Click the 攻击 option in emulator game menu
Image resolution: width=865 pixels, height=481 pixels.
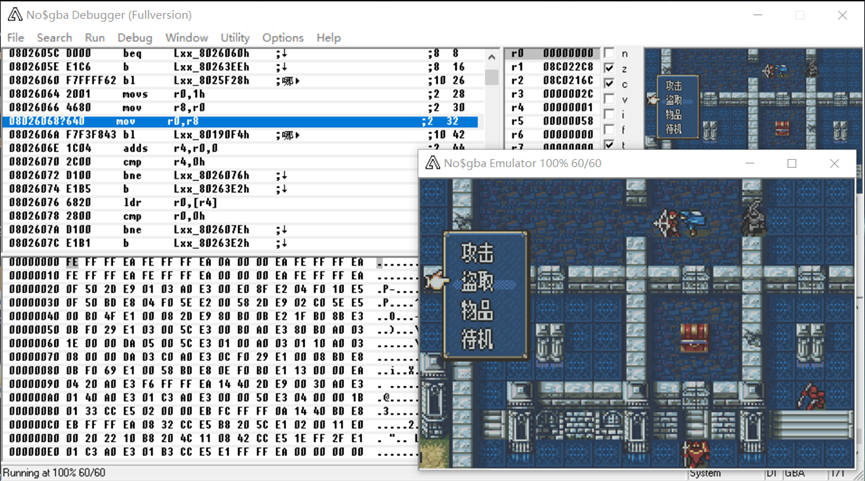pyautogui.click(x=477, y=253)
